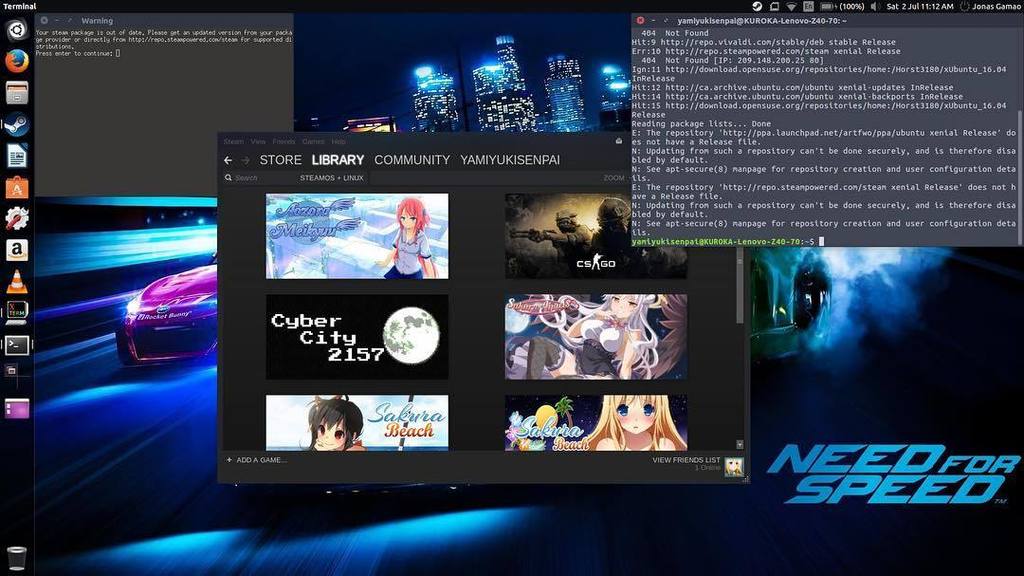
Task: Select the Sakura Beach game tile
Action: tap(357, 423)
